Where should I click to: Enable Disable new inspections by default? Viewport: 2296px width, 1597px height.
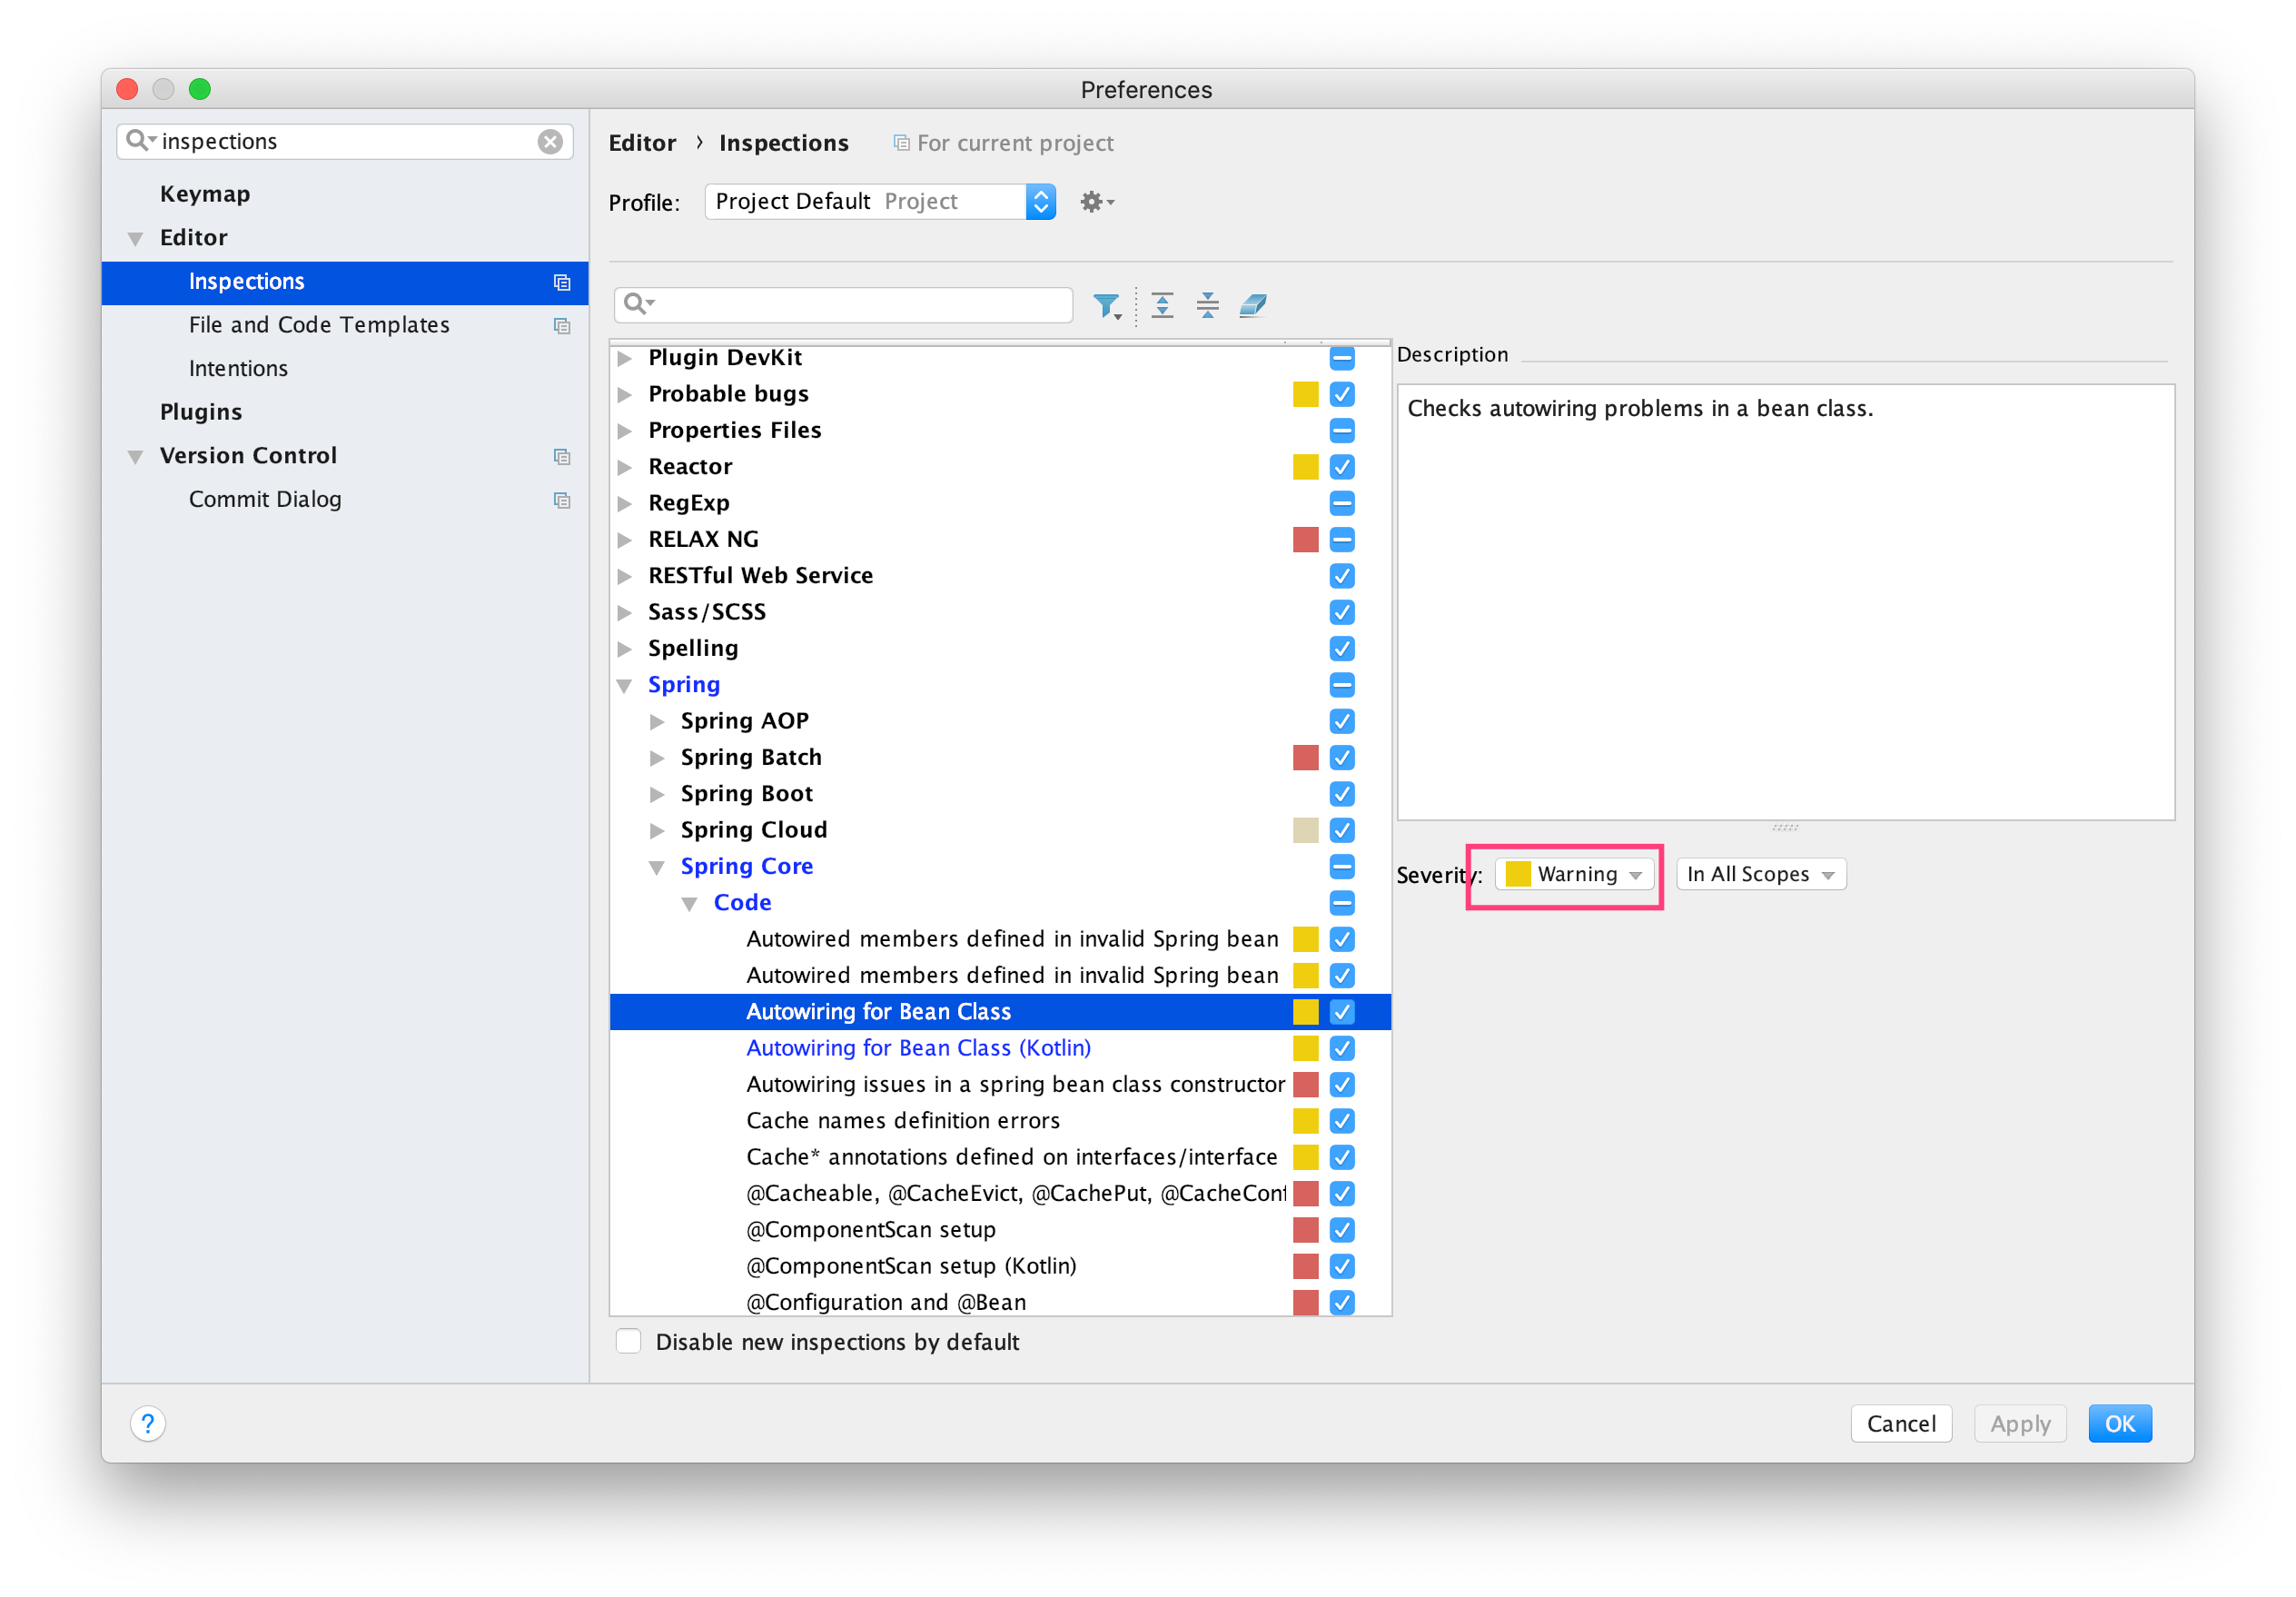[629, 1342]
